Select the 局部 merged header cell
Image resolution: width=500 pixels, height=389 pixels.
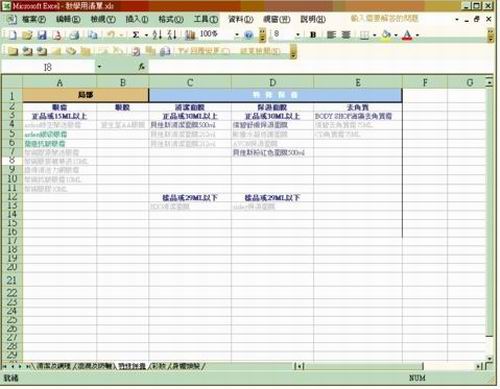pos(85,95)
